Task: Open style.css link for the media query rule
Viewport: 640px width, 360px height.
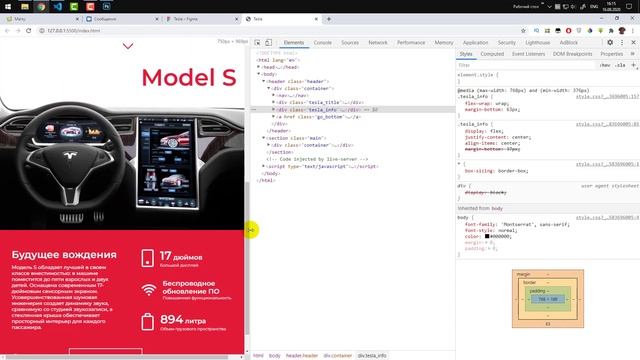Action: click(x=607, y=96)
